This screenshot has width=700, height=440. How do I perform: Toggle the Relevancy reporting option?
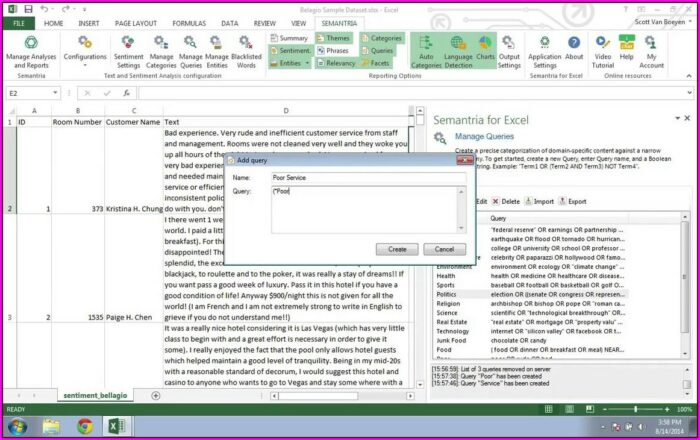[336, 63]
